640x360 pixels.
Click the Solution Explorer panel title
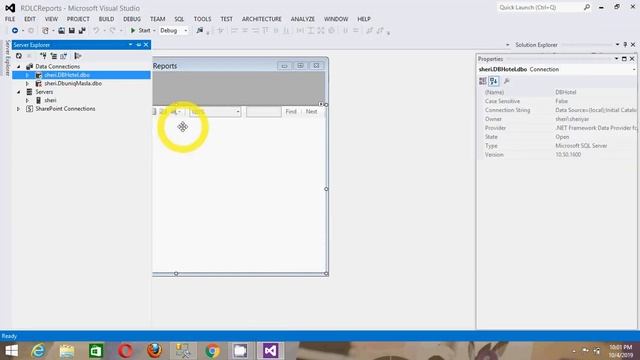(x=536, y=44)
